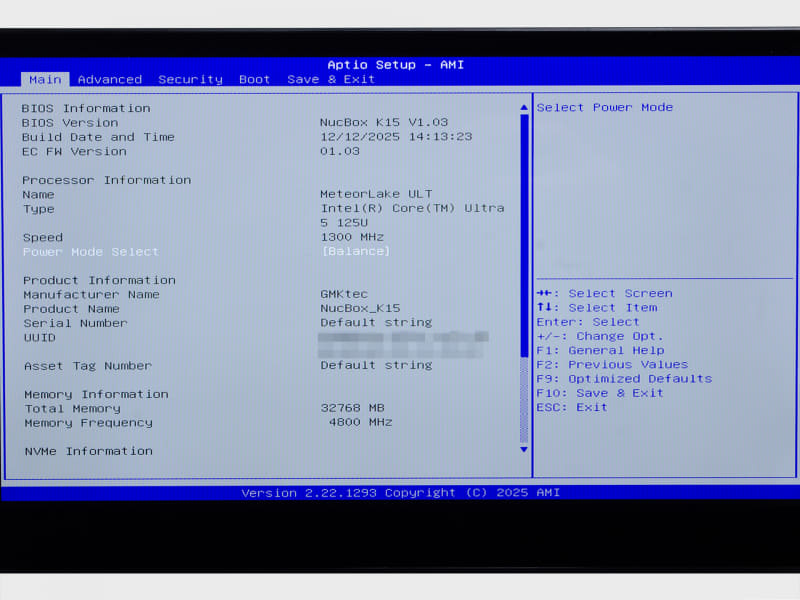The image size is (800, 600).
Task: Switch to the Advanced tab
Action: tap(109, 79)
